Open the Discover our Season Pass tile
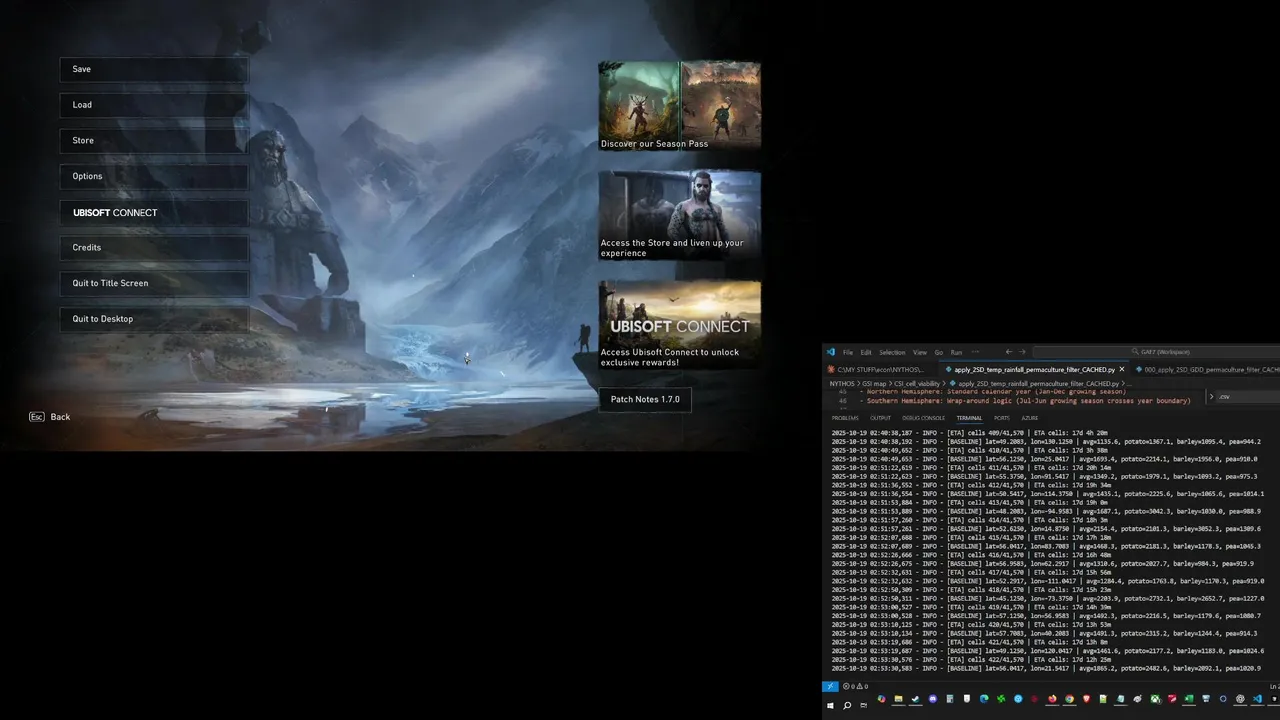The width and height of the screenshot is (1280, 720). pyautogui.click(x=680, y=106)
